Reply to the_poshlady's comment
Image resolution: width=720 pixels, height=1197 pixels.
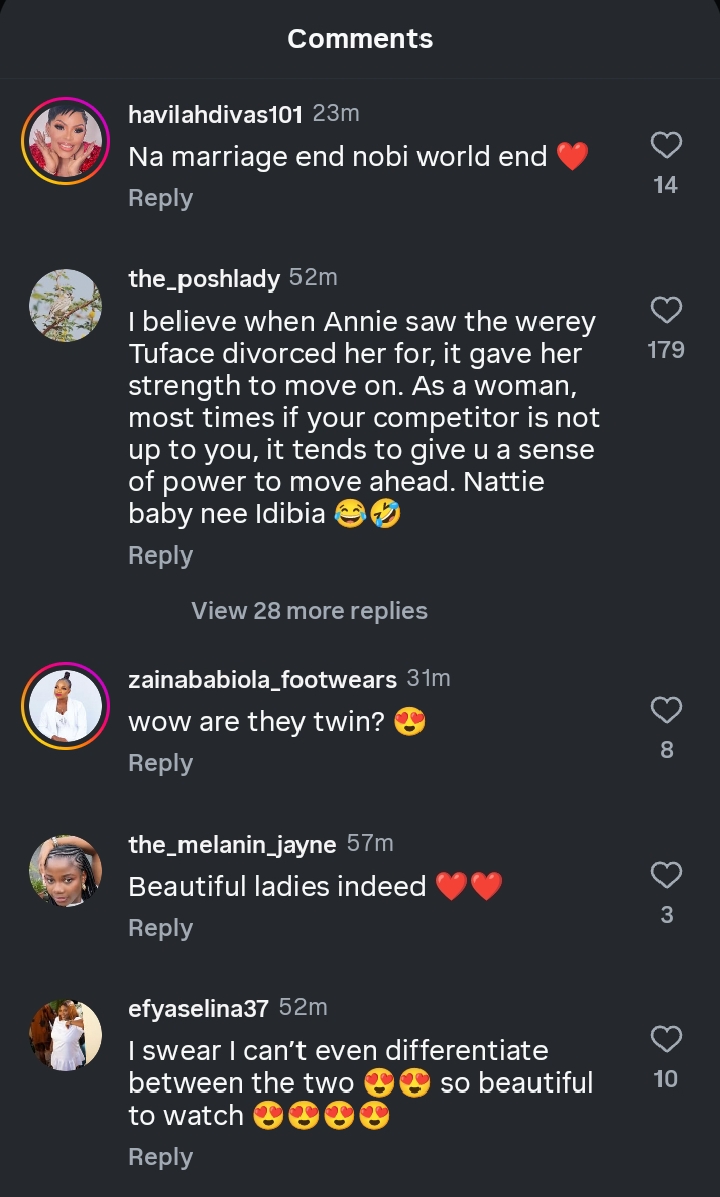tap(160, 556)
